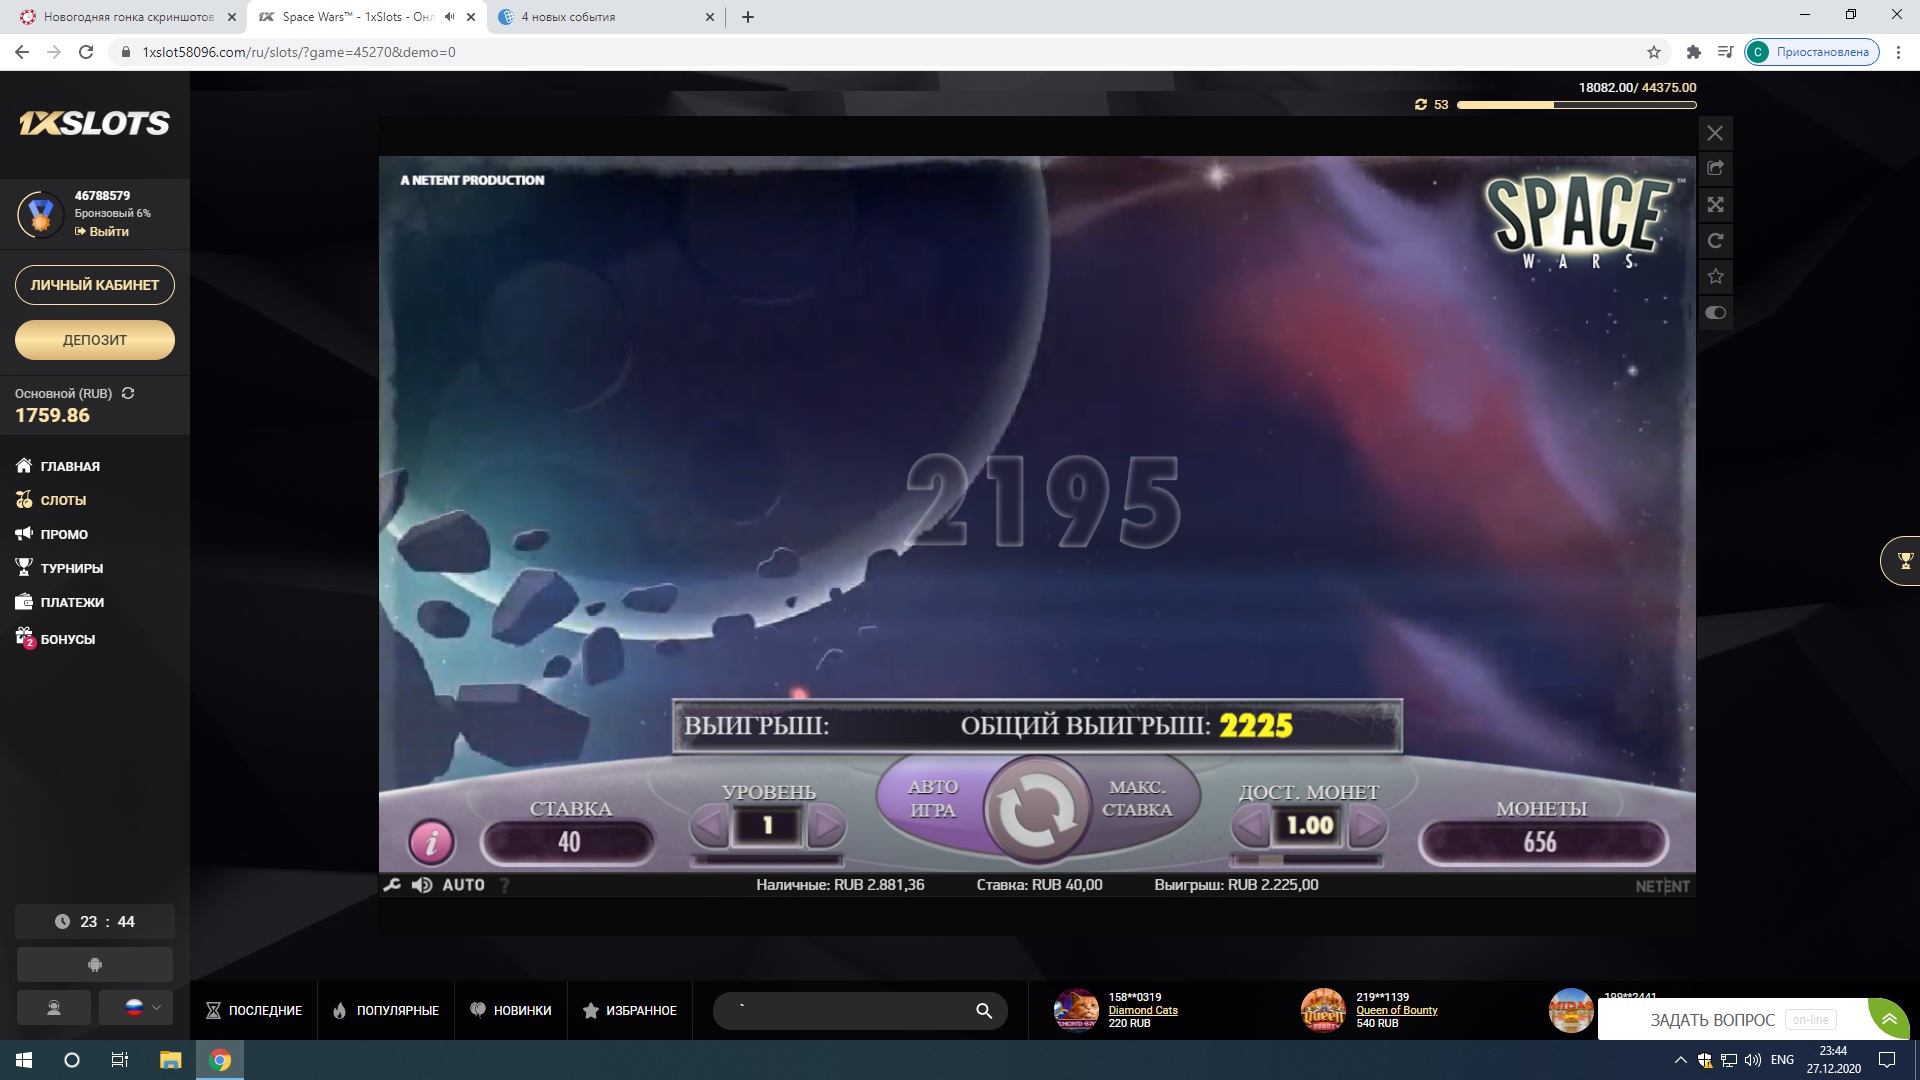Increase bet level with right arrow
Image resolution: width=1920 pixels, height=1080 pixels.
826,826
